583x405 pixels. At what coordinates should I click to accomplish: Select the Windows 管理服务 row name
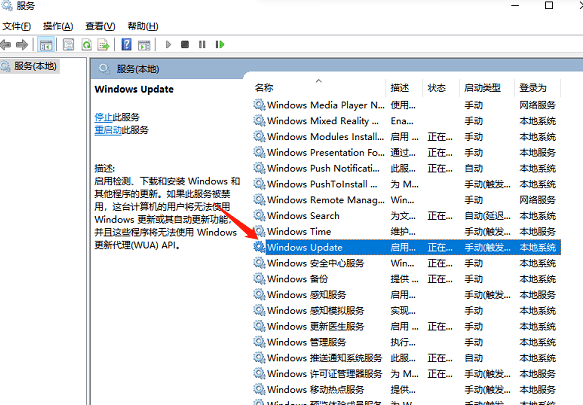tap(306, 342)
